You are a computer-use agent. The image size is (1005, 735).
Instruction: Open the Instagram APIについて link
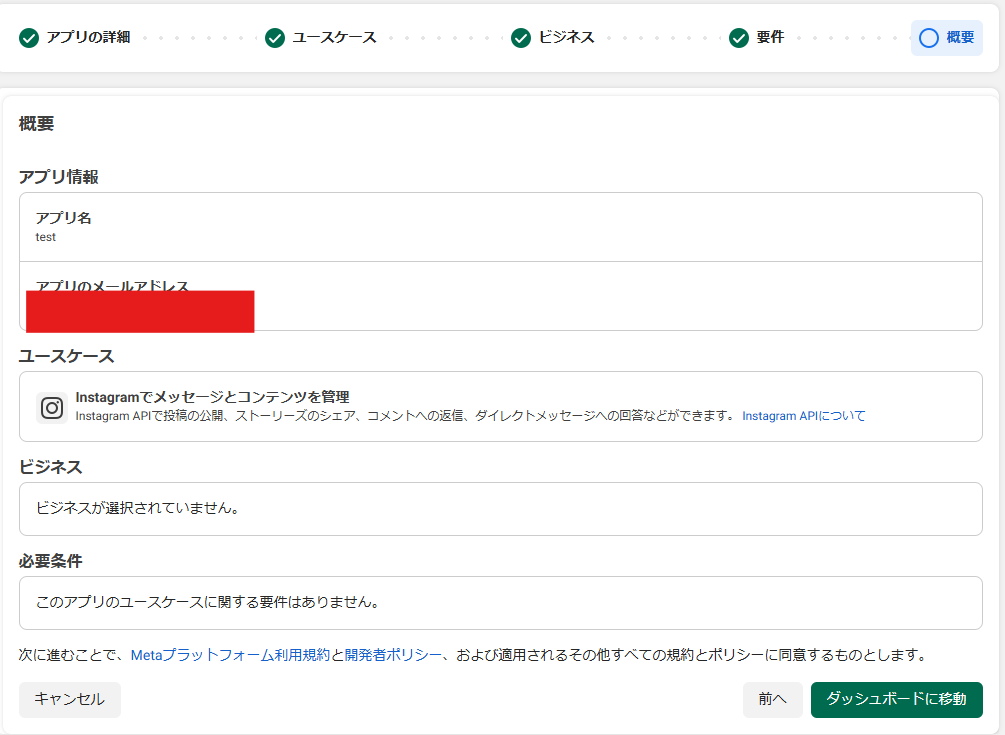coord(804,416)
